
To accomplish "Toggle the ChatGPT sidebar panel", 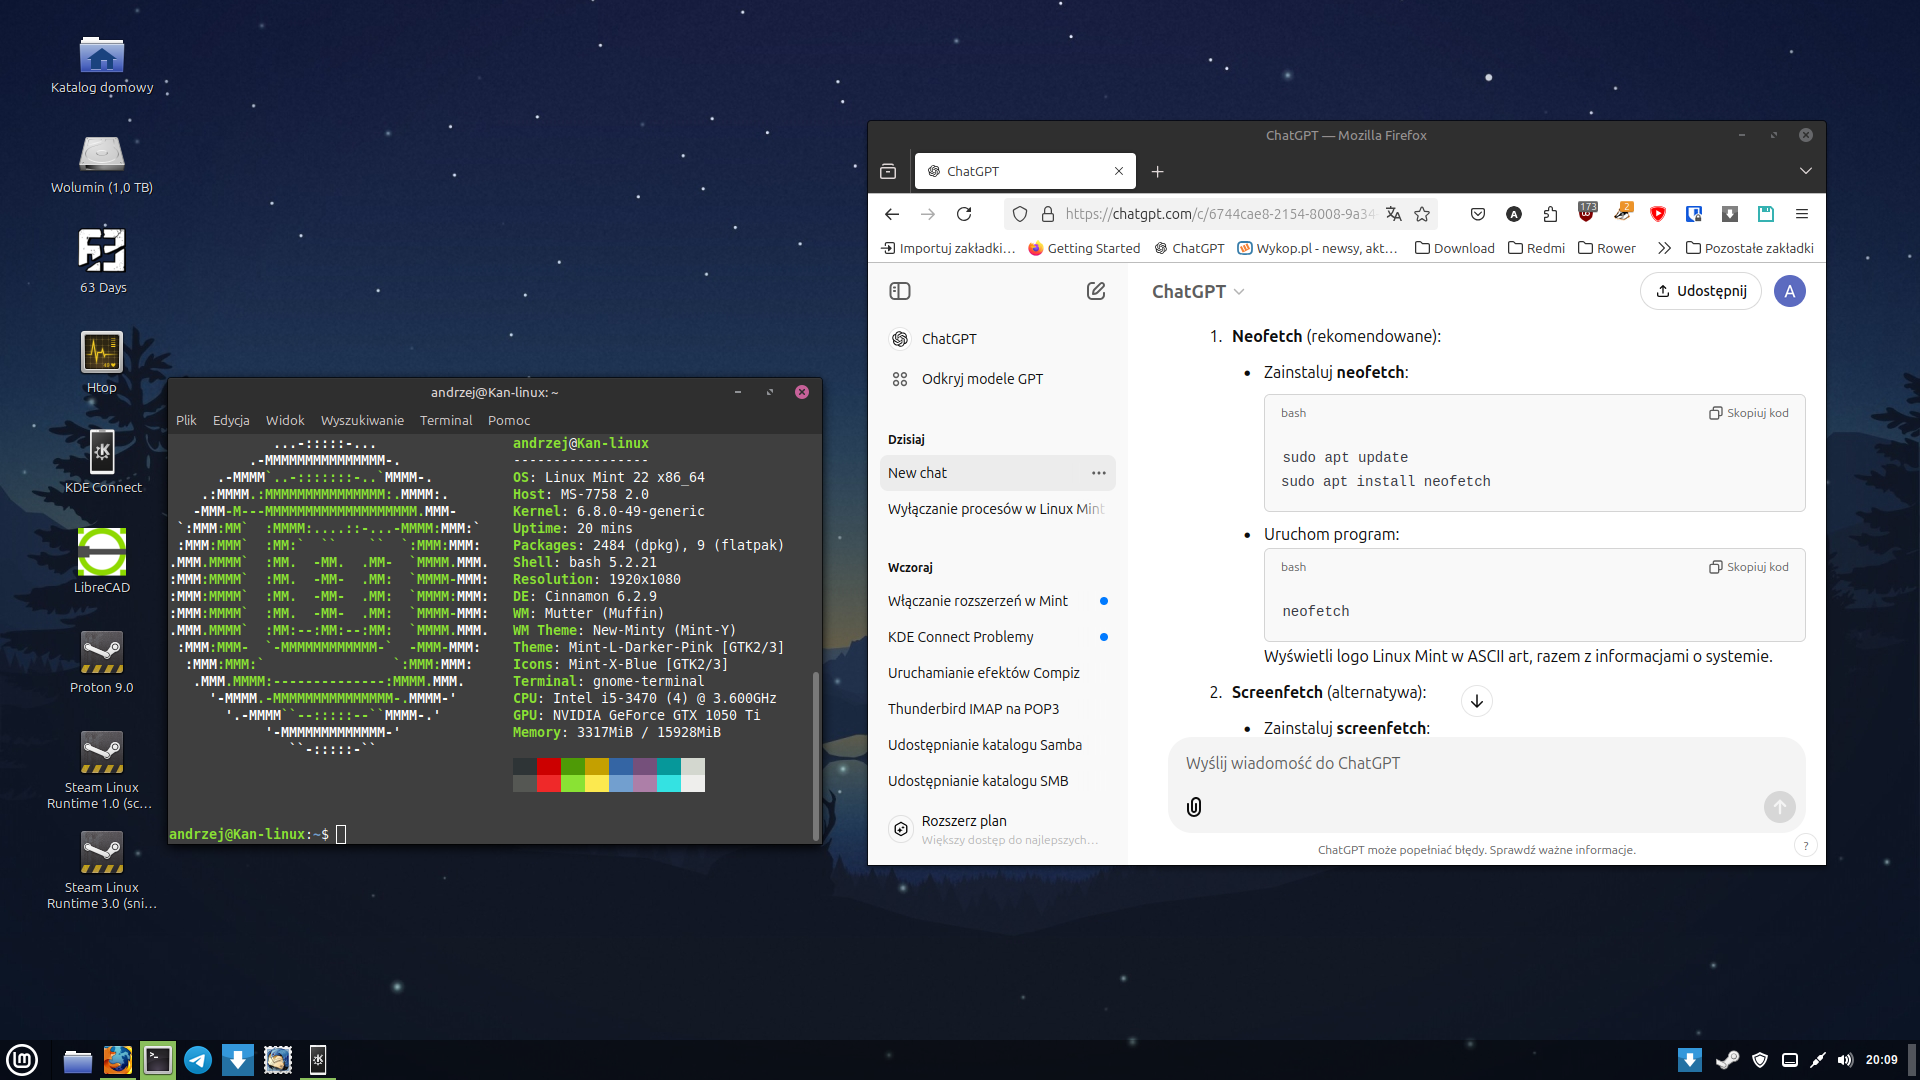I will pyautogui.click(x=899, y=291).
